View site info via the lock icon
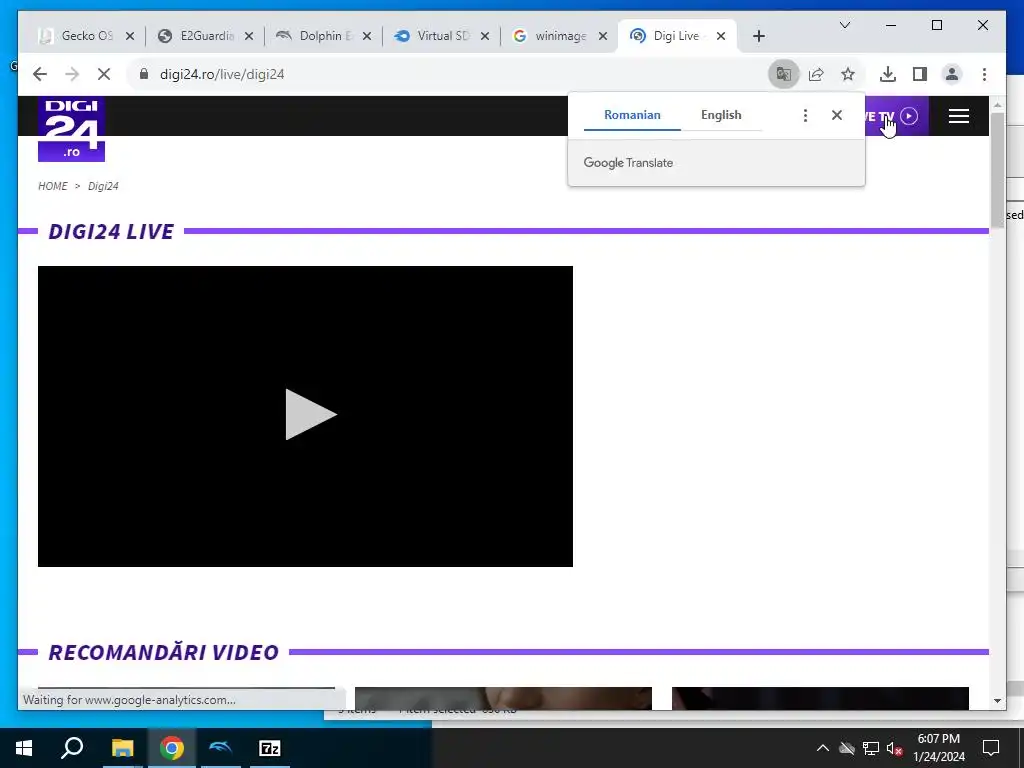 (144, 74)
